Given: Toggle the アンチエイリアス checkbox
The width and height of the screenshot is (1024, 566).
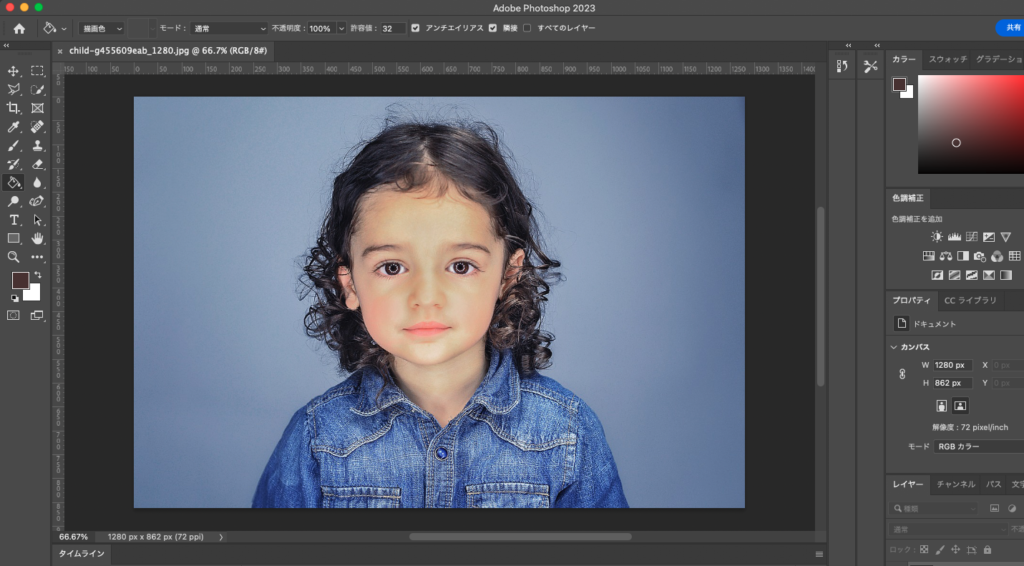Looking at the screenshot, I should tap(415, 28).
